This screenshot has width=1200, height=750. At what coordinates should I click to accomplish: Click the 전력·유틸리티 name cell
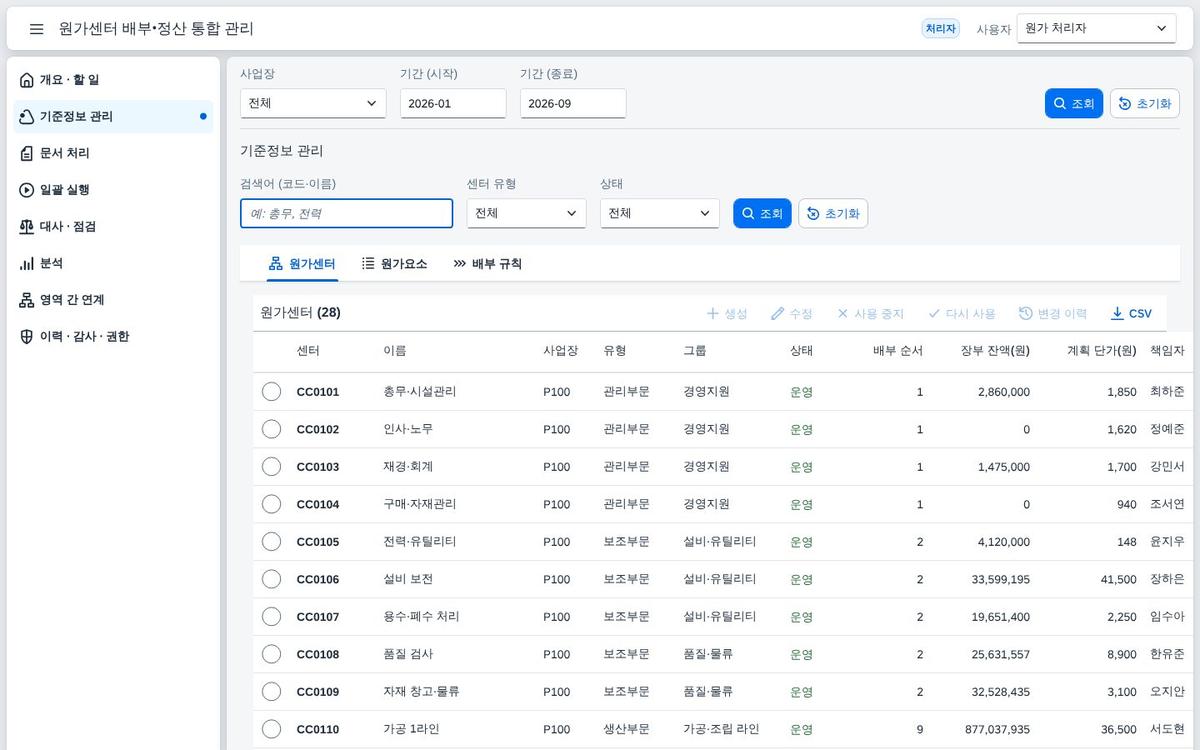pyautogui.click(x=420, y=542)
